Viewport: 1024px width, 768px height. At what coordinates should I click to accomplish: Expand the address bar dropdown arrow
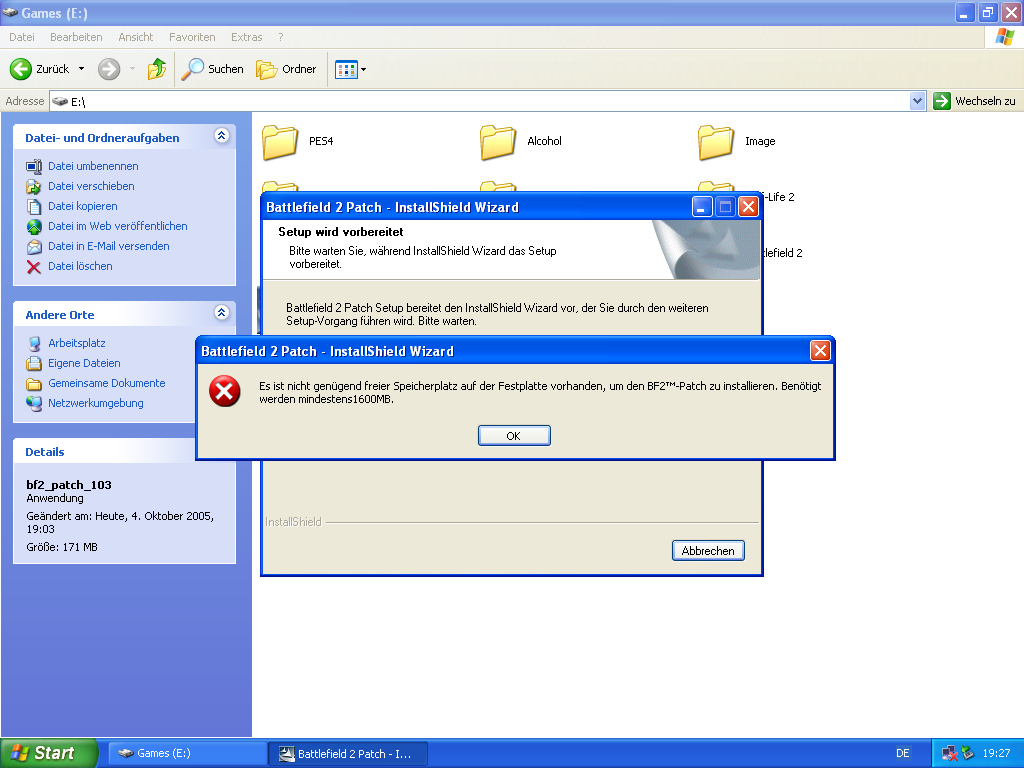click(918, 101)
